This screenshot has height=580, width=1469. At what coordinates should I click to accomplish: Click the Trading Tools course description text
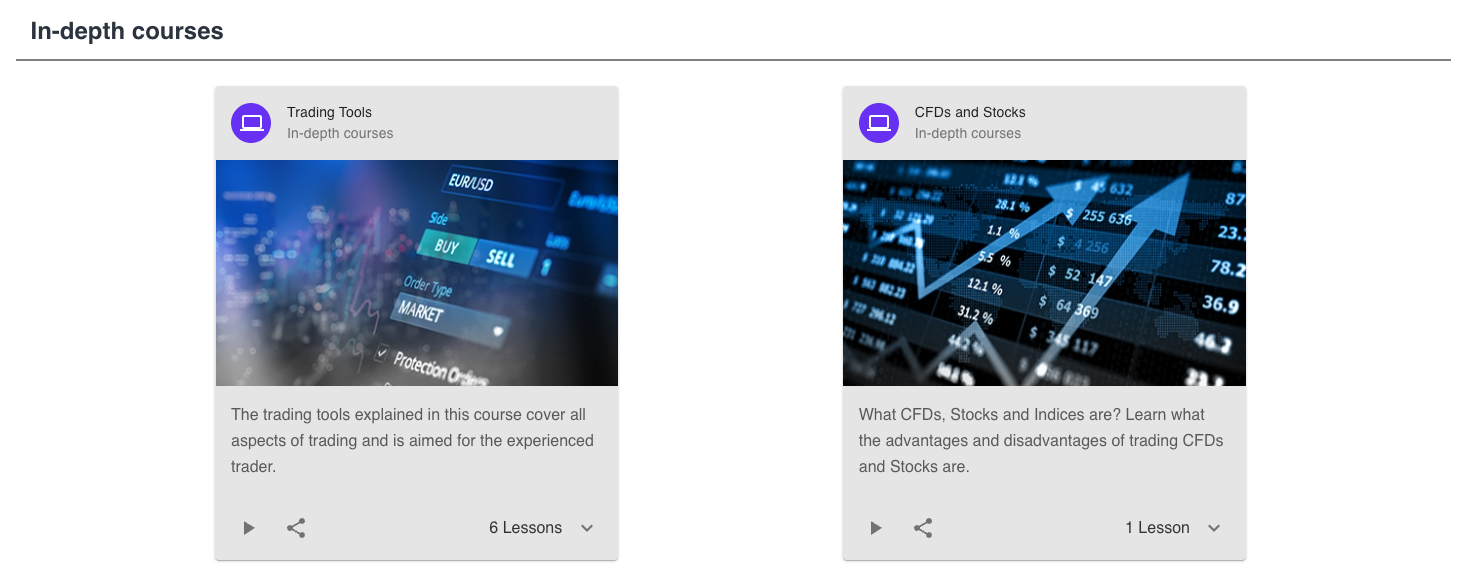pyautogui.click(x=412, y=440)
